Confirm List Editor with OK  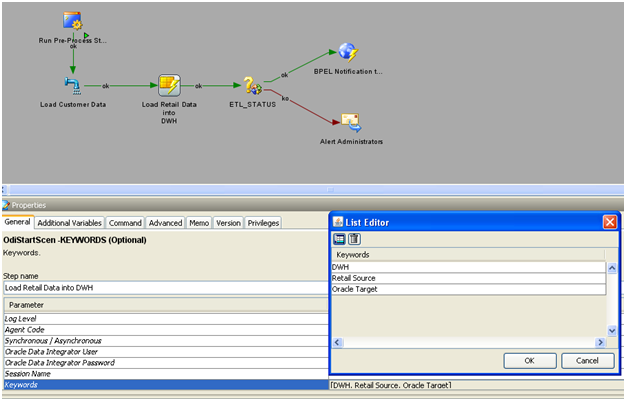pyautogui.click(x=530, y=361)
